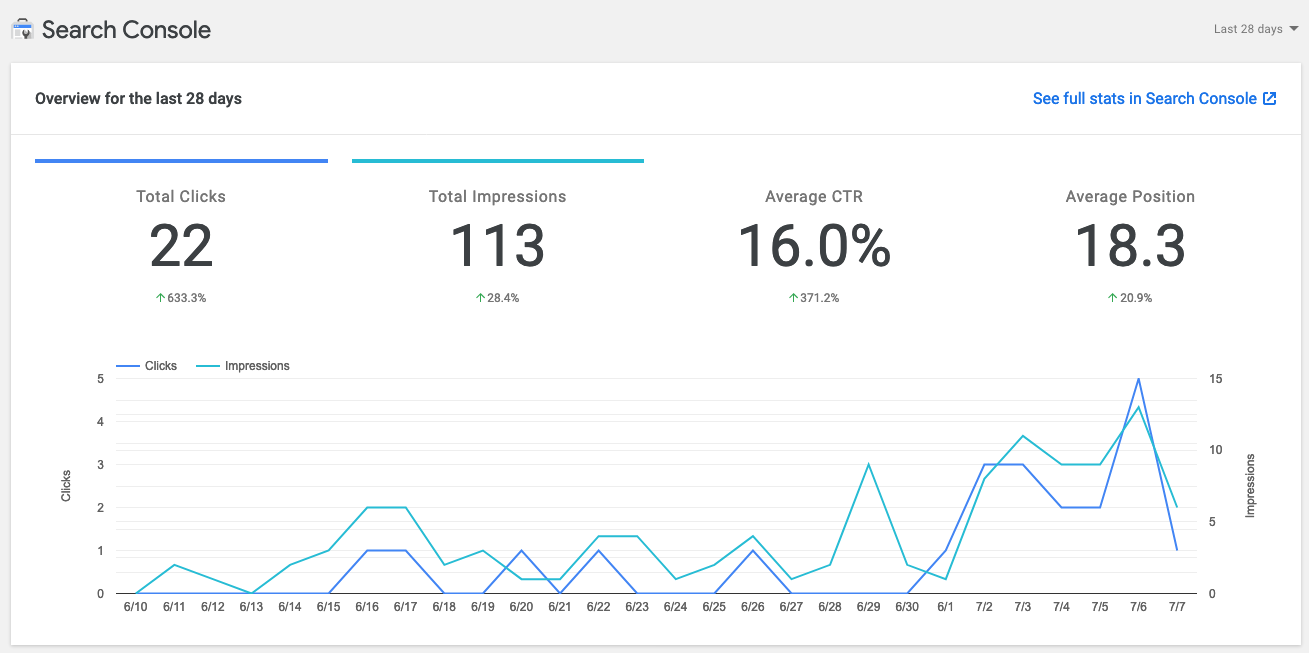Click the 6/30 date label
This screenshot has height=653, width=1309.
click(907, 607)
